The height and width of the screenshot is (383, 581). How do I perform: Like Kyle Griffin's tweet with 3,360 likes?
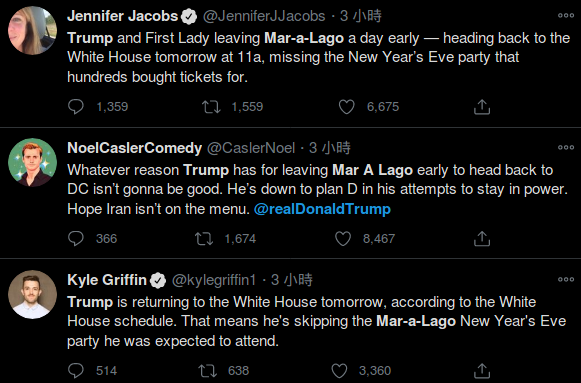click(339, 371)
